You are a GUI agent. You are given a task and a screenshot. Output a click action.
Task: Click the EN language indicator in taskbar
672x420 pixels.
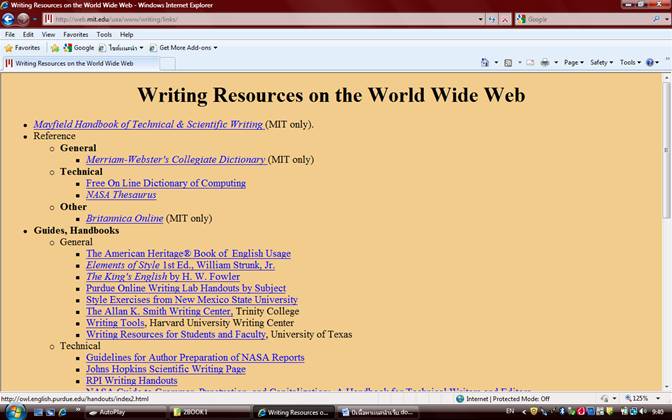510,411
